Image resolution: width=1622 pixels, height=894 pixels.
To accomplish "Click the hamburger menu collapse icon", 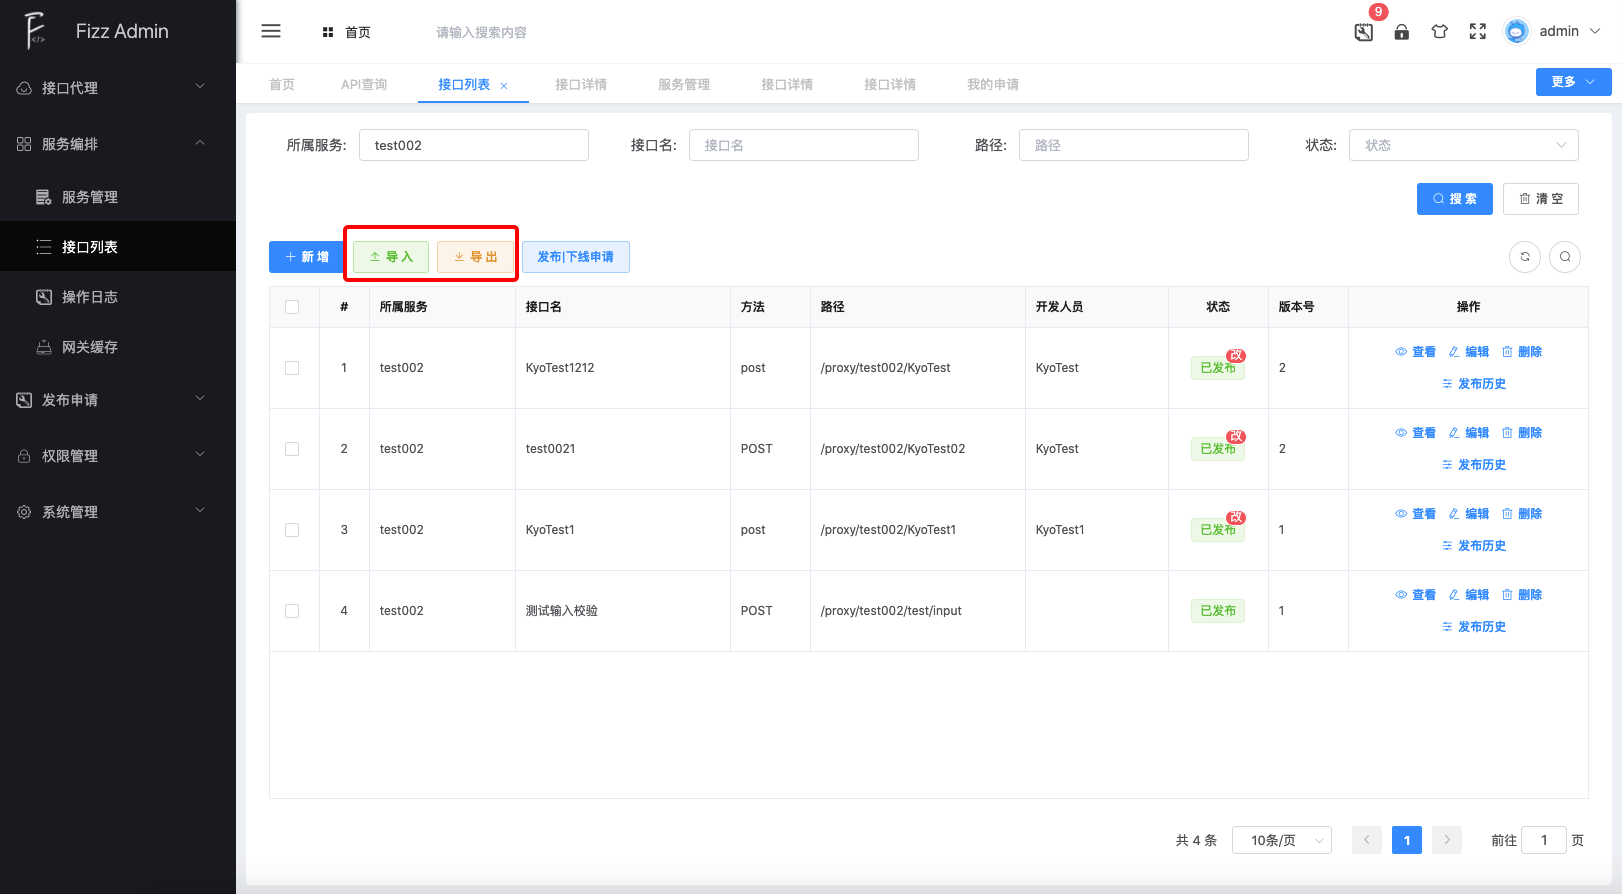I will 271,31.
